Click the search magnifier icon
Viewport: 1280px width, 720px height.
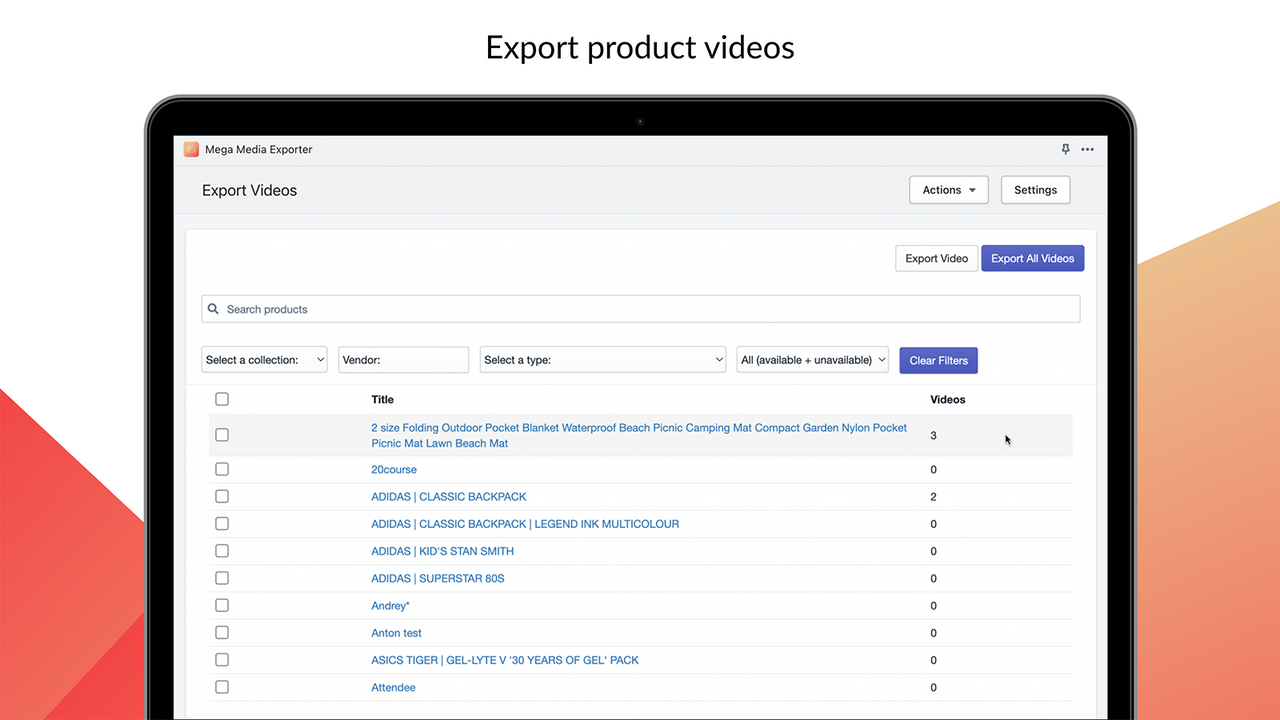(213, 308)
